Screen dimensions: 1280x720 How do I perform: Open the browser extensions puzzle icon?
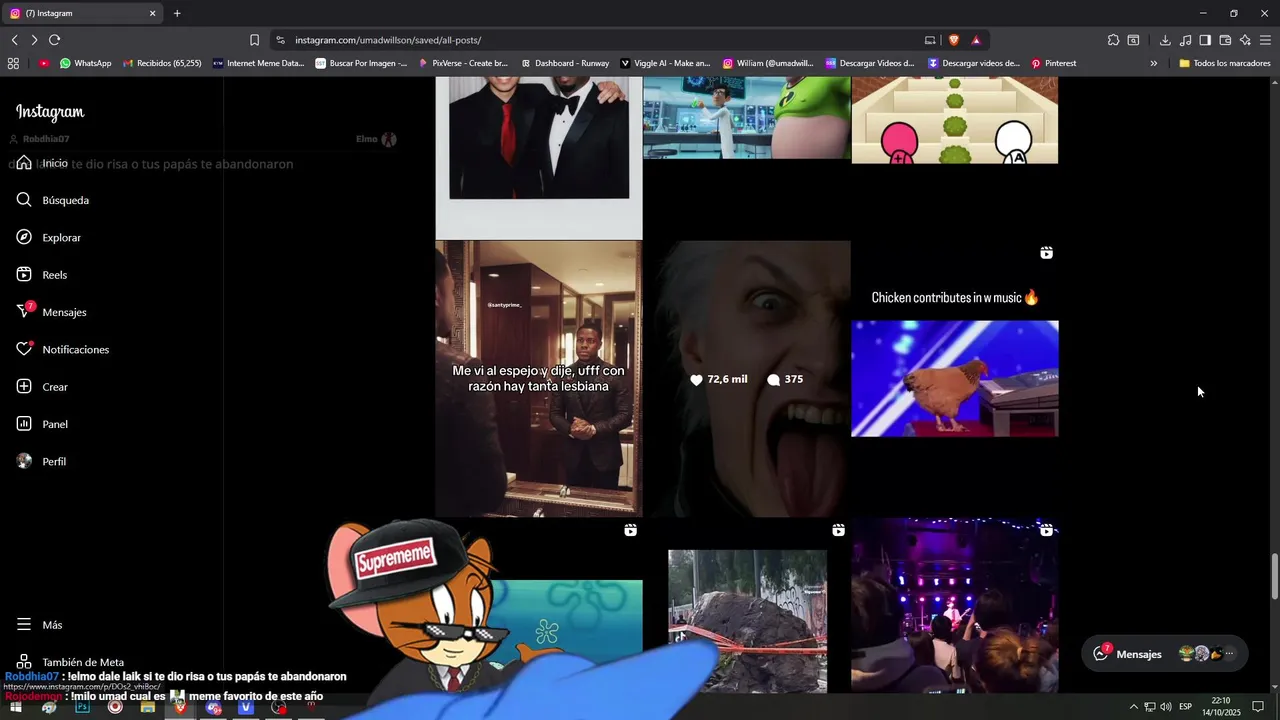[1113, 40]
